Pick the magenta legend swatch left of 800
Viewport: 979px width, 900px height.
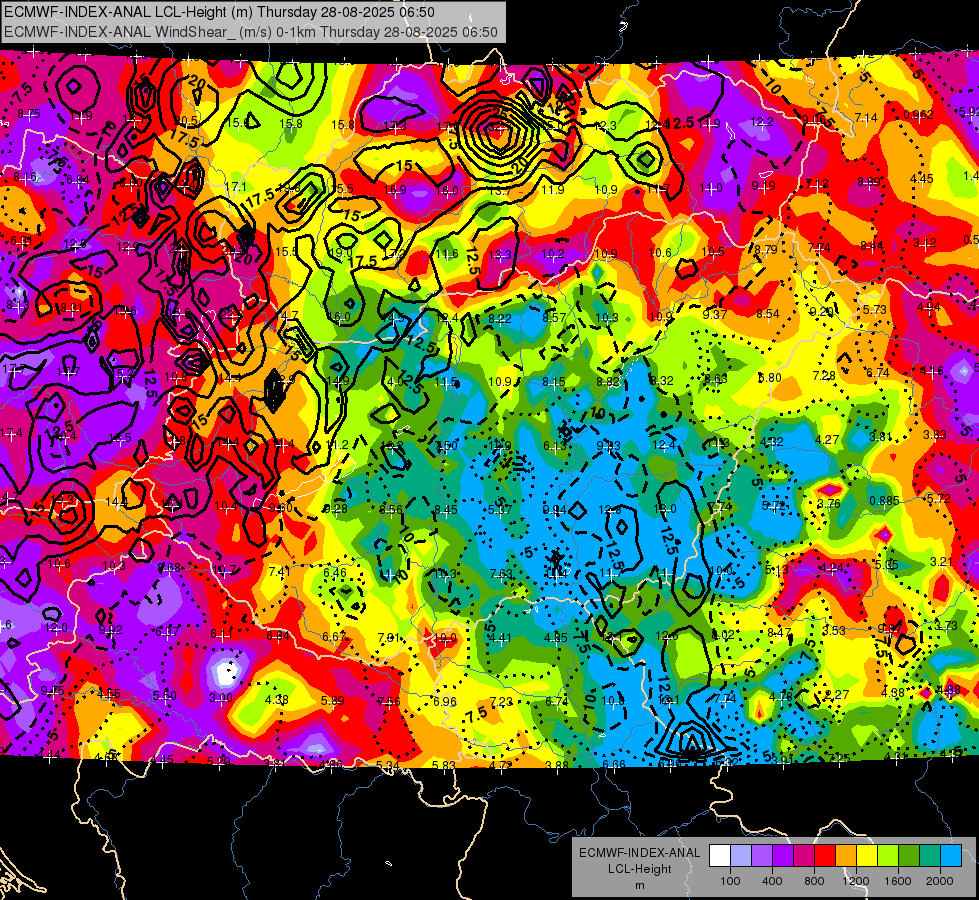click(804, 856)
